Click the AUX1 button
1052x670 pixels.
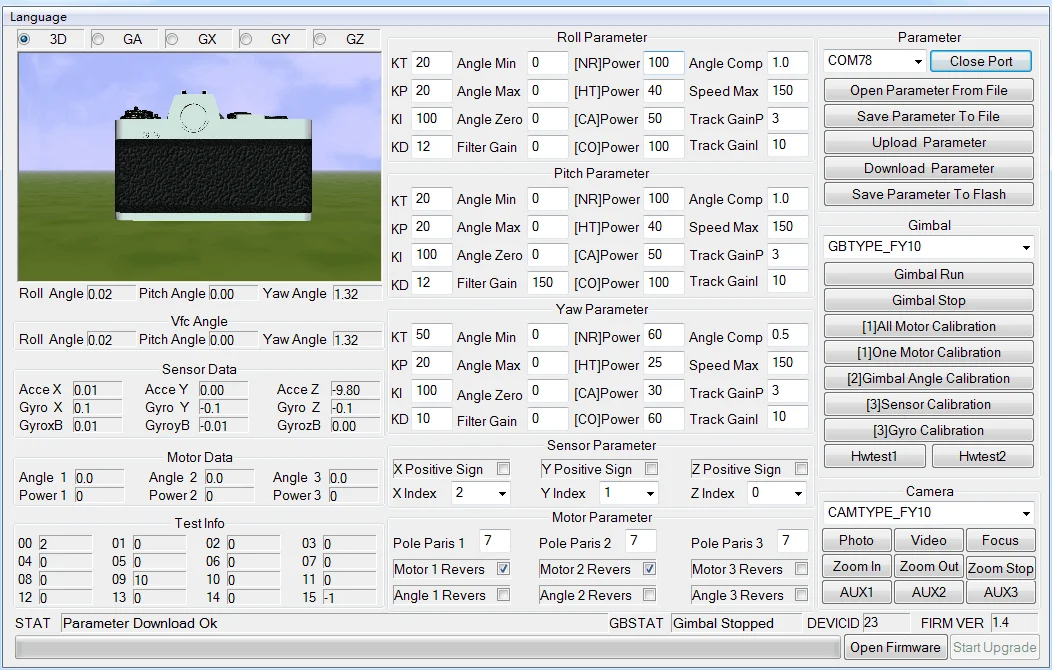point(857,592)
